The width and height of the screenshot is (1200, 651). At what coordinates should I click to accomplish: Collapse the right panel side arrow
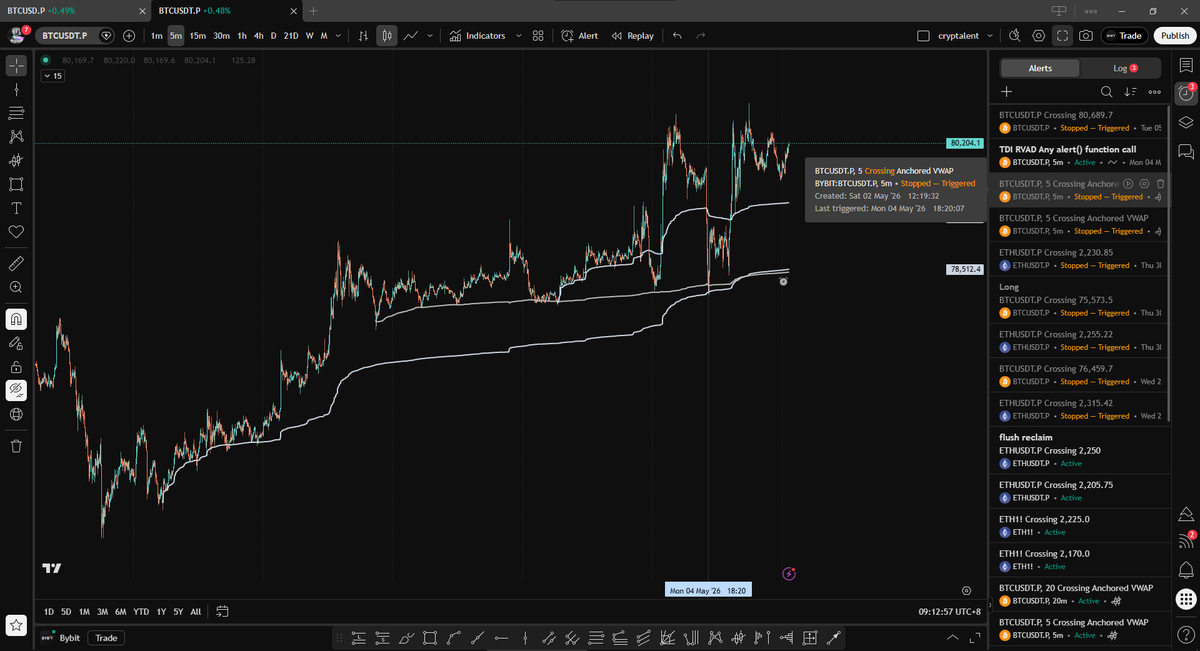[990, 604]
